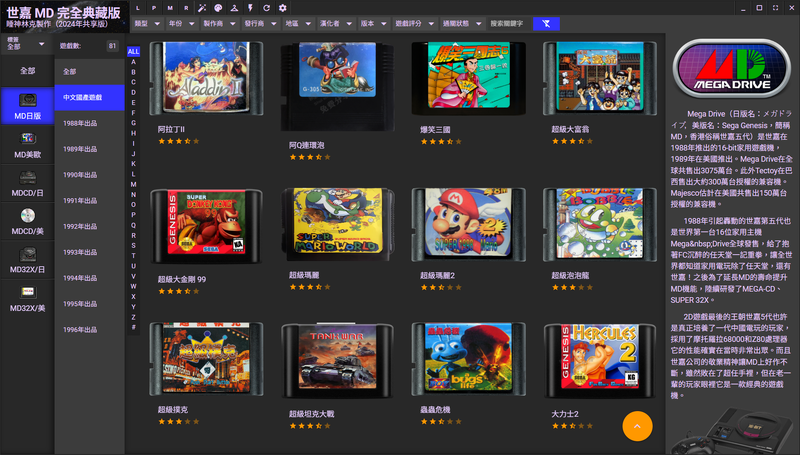
Task: Open the 阿Q連環泡 game cartridge
Action: coord(337,86)
